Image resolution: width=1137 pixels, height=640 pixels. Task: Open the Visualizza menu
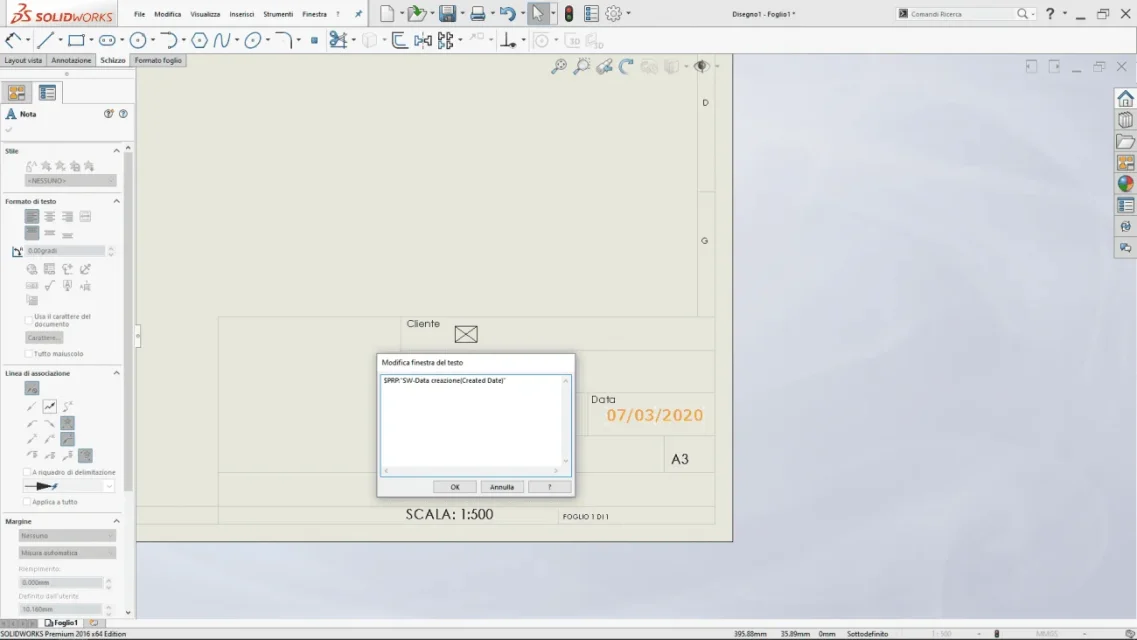pyautogui.click(x=205, y=14)
